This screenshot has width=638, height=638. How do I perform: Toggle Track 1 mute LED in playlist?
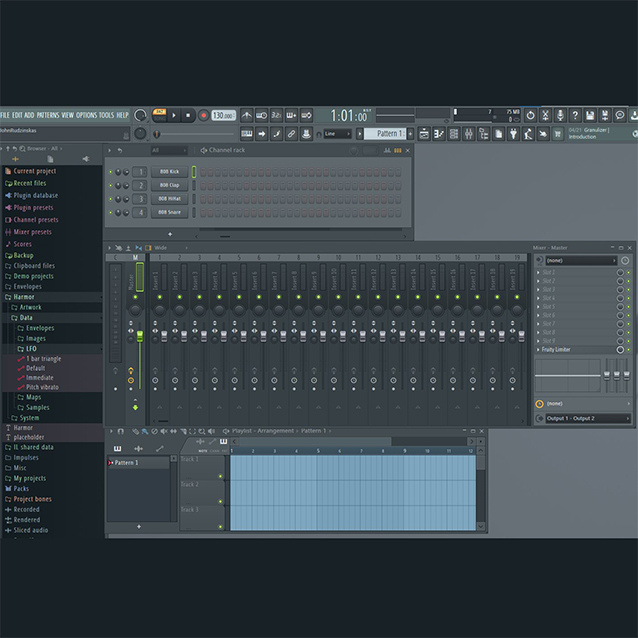click(x=221, y=476)
